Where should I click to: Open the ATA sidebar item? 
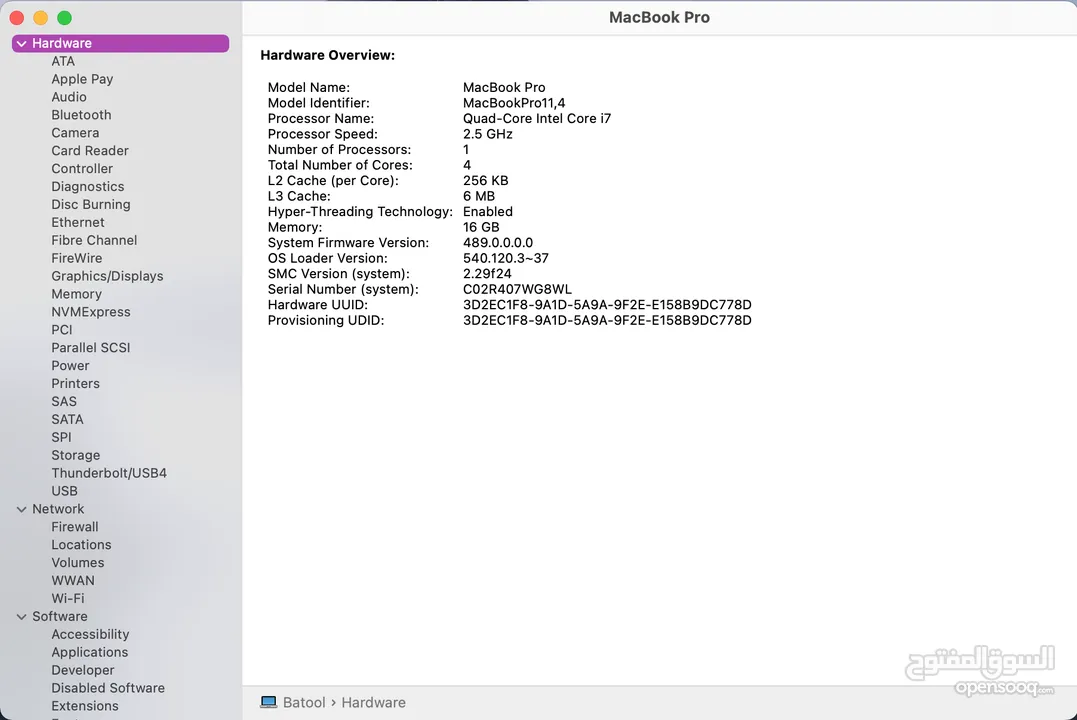coord(63,61)
